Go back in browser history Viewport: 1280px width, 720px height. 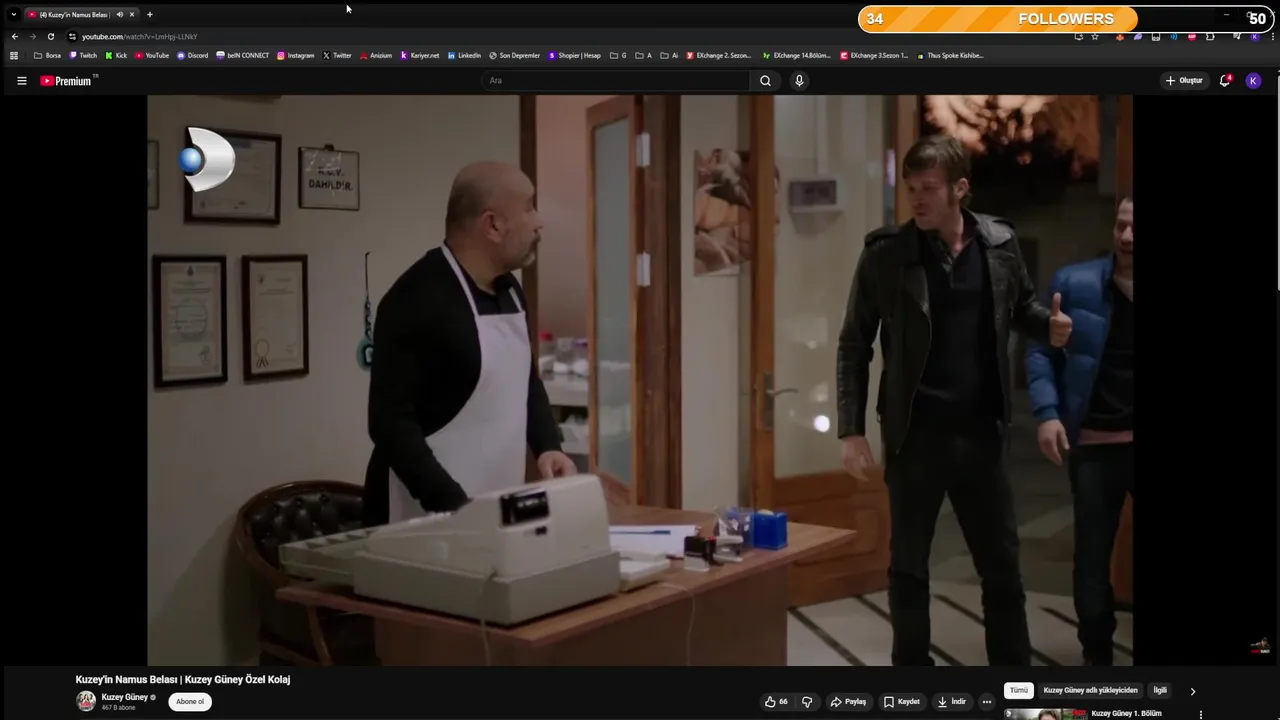point(14,36)
